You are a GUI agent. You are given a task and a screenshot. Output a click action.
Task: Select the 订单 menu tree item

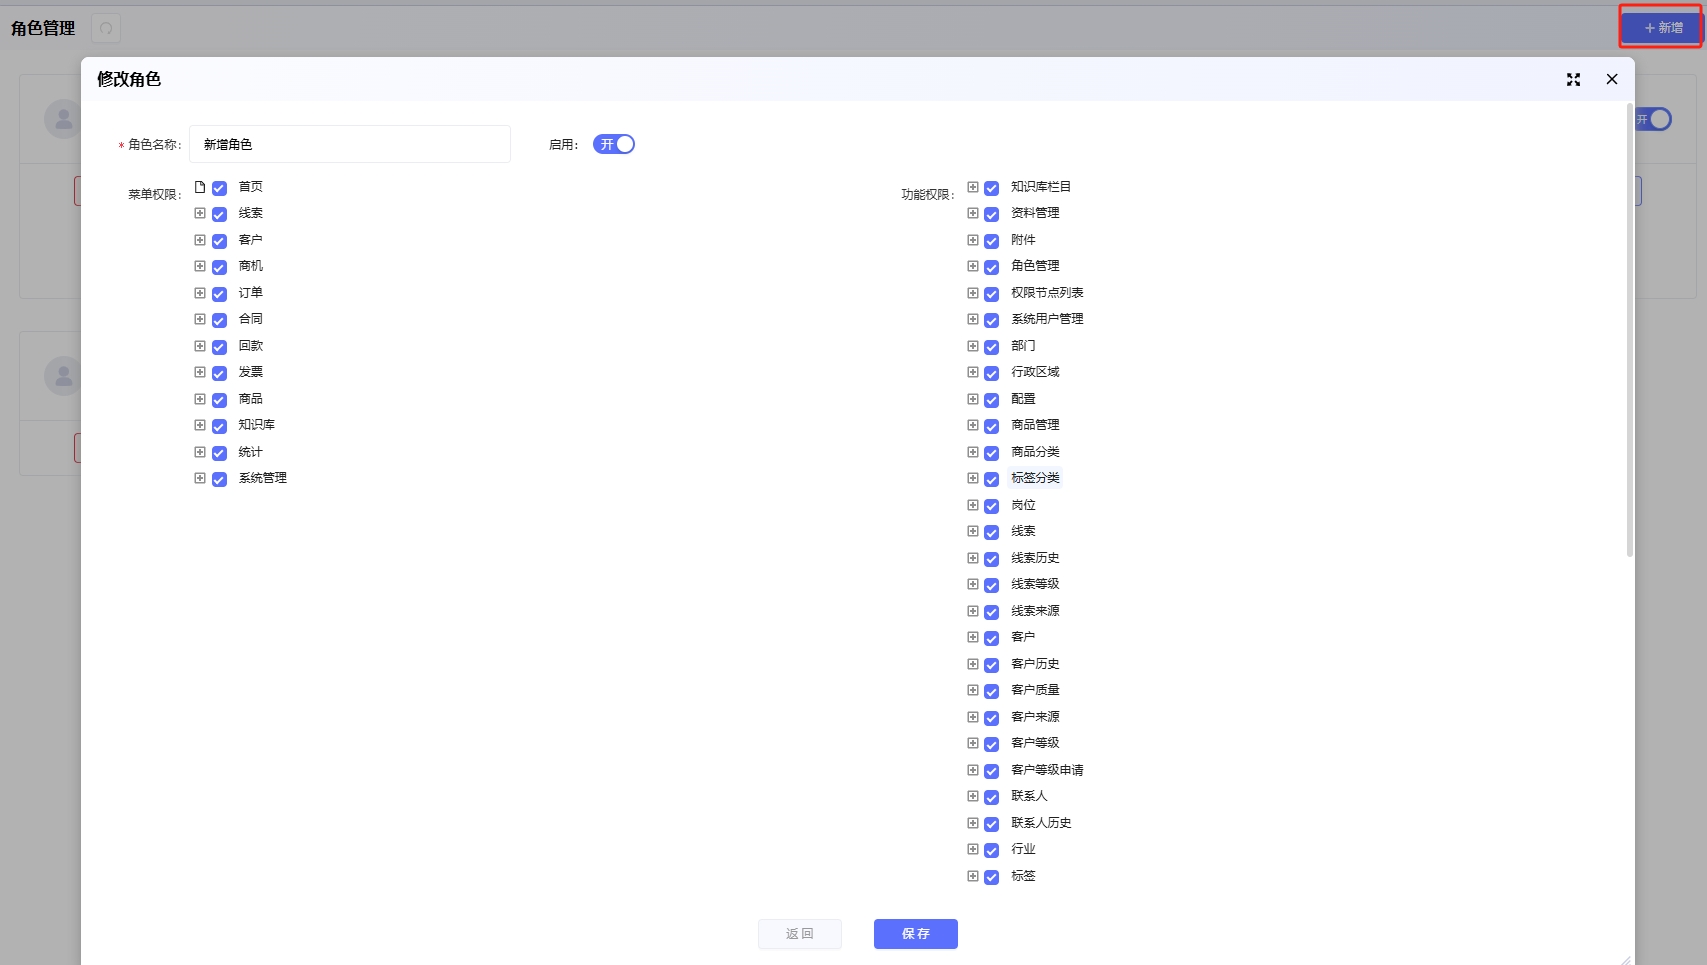point(251,293)
